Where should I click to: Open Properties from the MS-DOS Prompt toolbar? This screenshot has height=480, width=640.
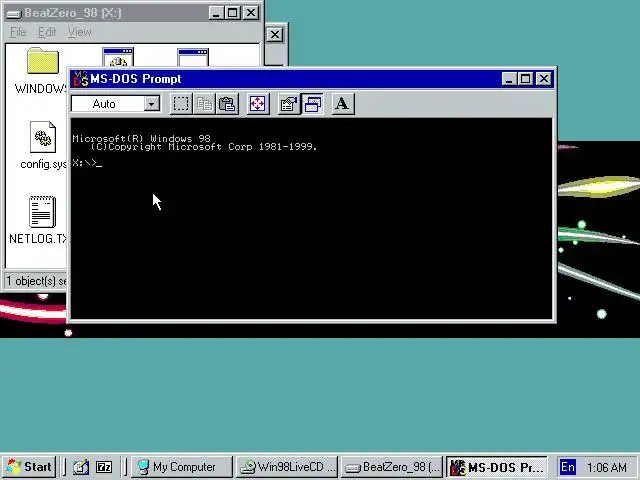[x=289, y=104]
